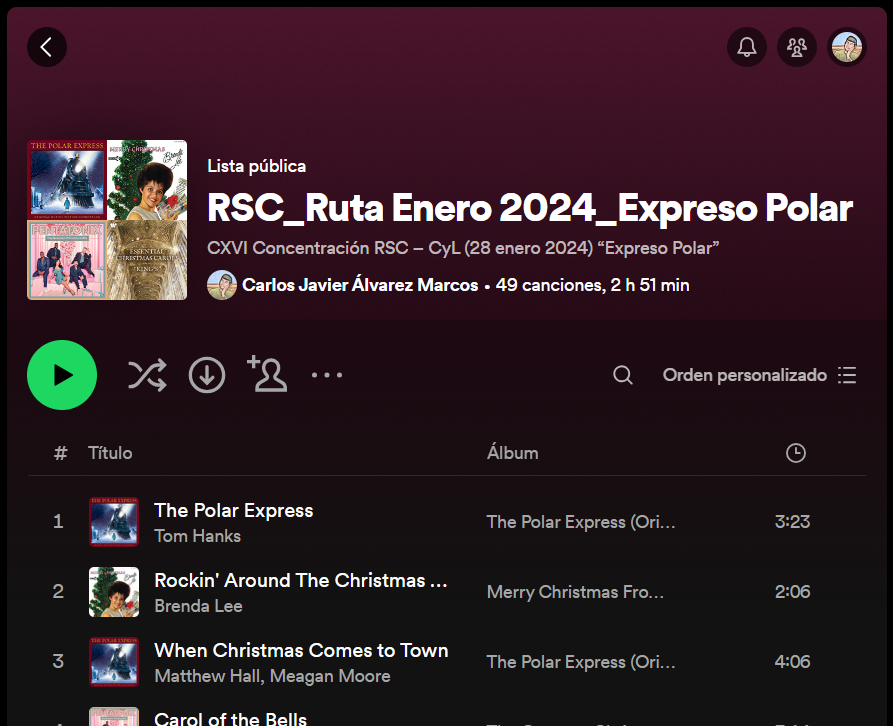Open the Orden personalizado sort dropdown
This screenshot has height=726, width=893.
coord(759,375)
